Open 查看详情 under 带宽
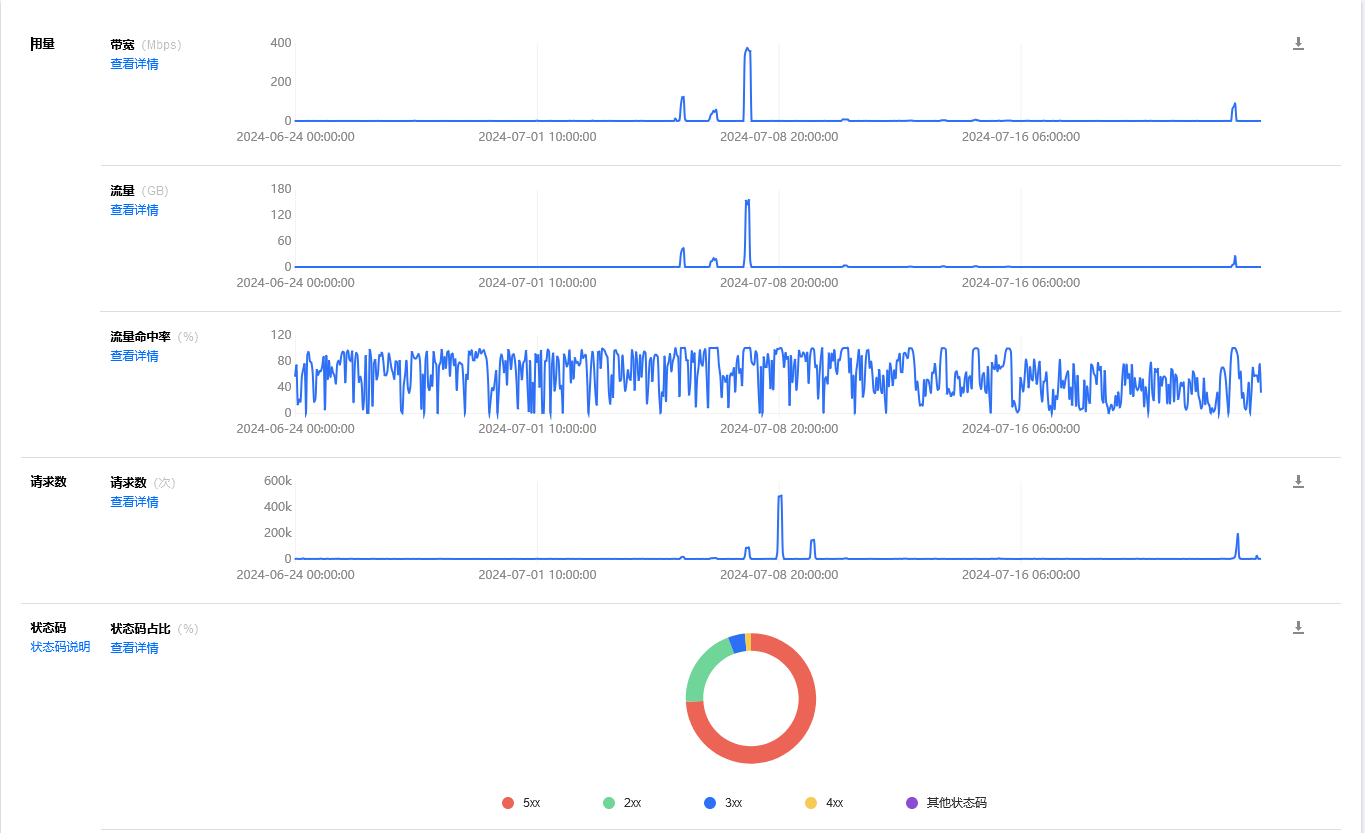Viewport: 1365px width, 833px height. [x=134, y=63]
